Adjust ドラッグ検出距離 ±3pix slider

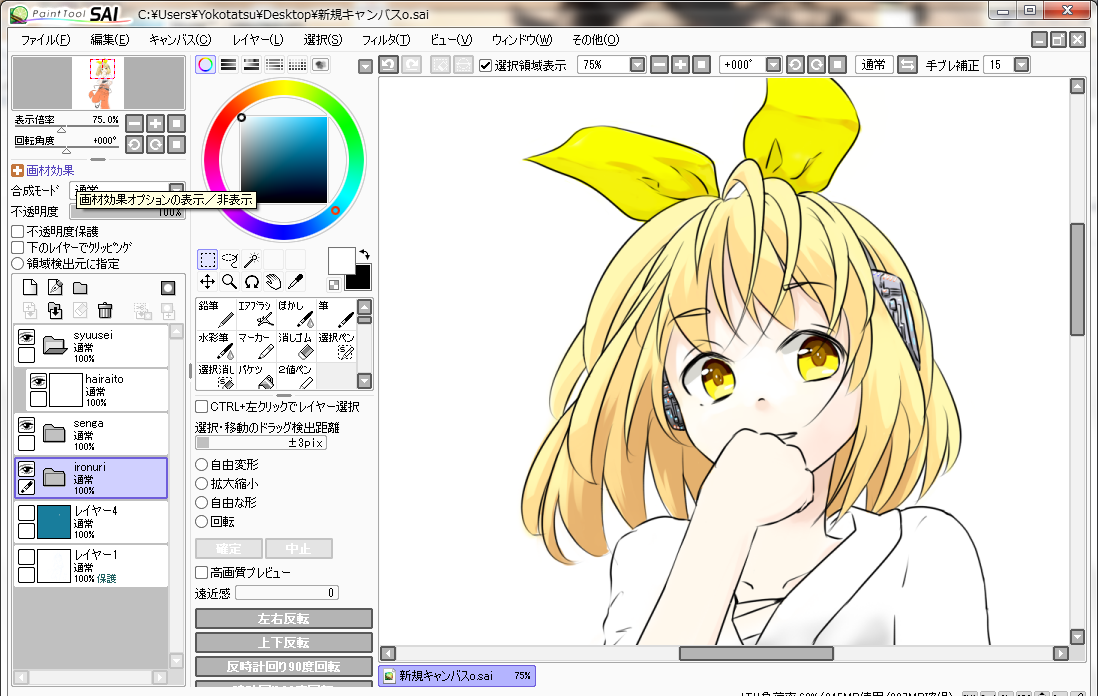pos(261,443)
